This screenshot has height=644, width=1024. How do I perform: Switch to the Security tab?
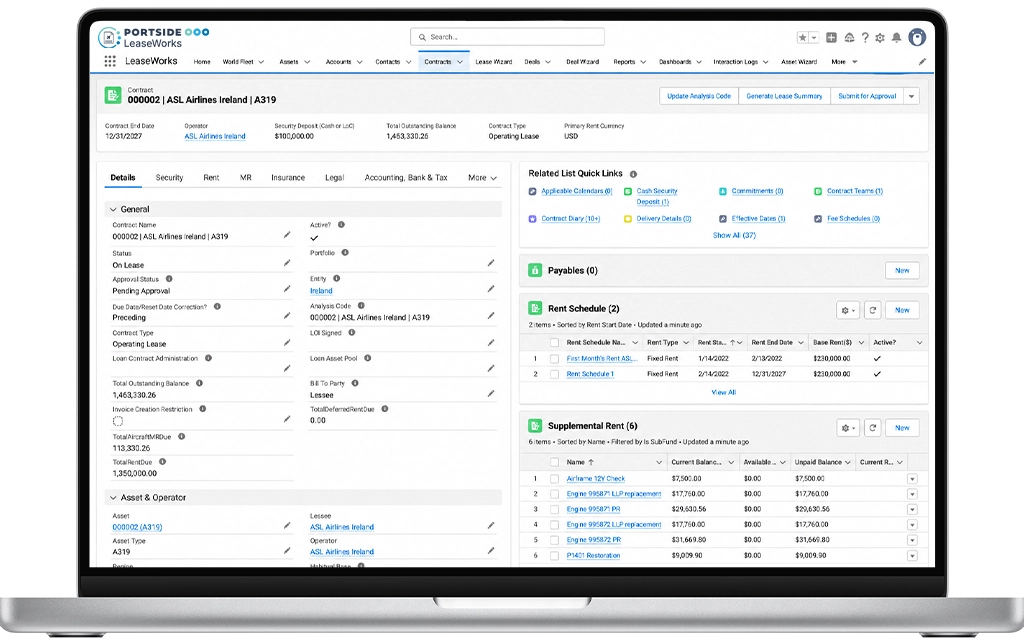coord(169,178)
